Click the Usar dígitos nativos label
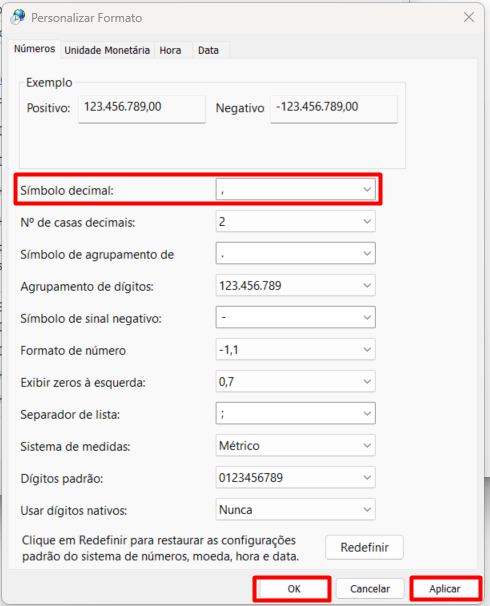490x606 pixels. click(x=73, y=511)
